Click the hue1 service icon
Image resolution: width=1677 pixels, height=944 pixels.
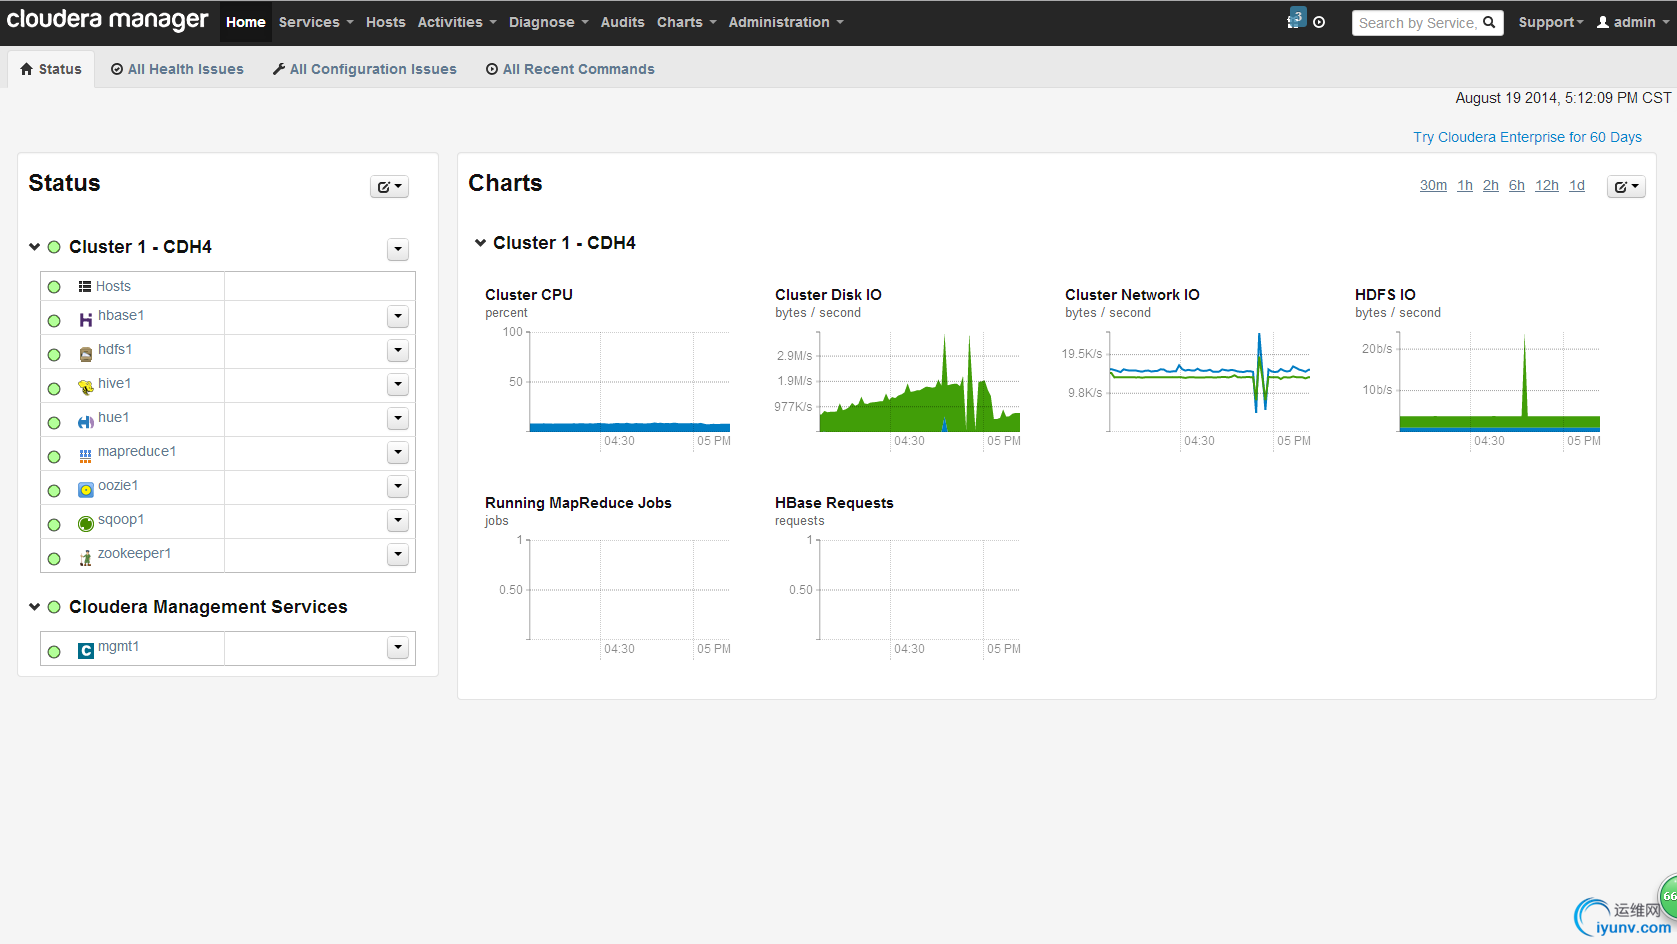[x=85, y=422]
